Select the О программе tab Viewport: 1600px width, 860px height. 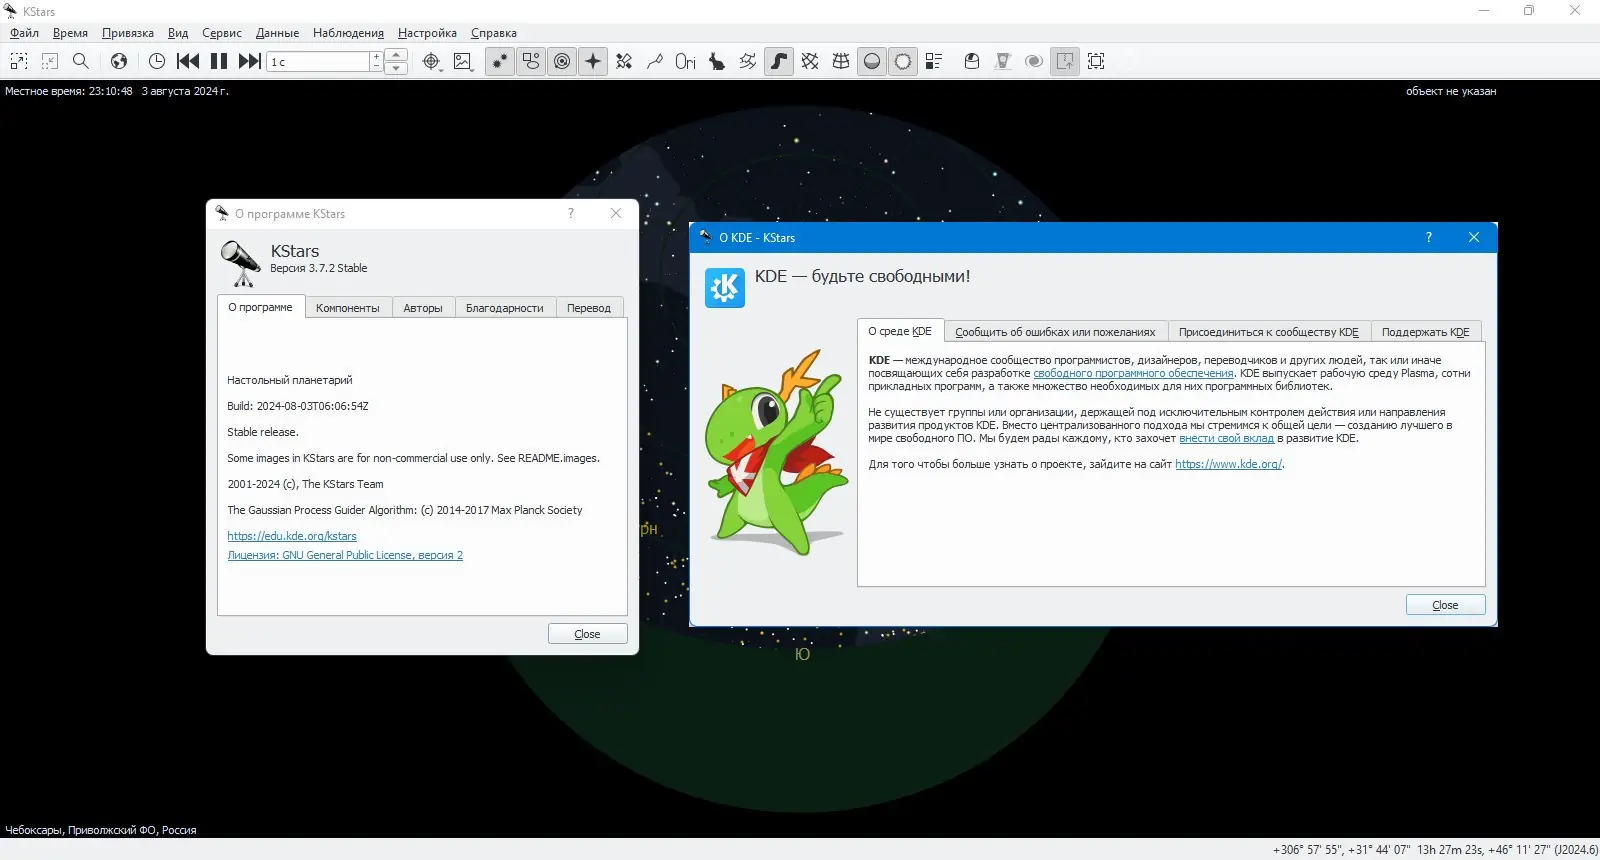point(260,307)
